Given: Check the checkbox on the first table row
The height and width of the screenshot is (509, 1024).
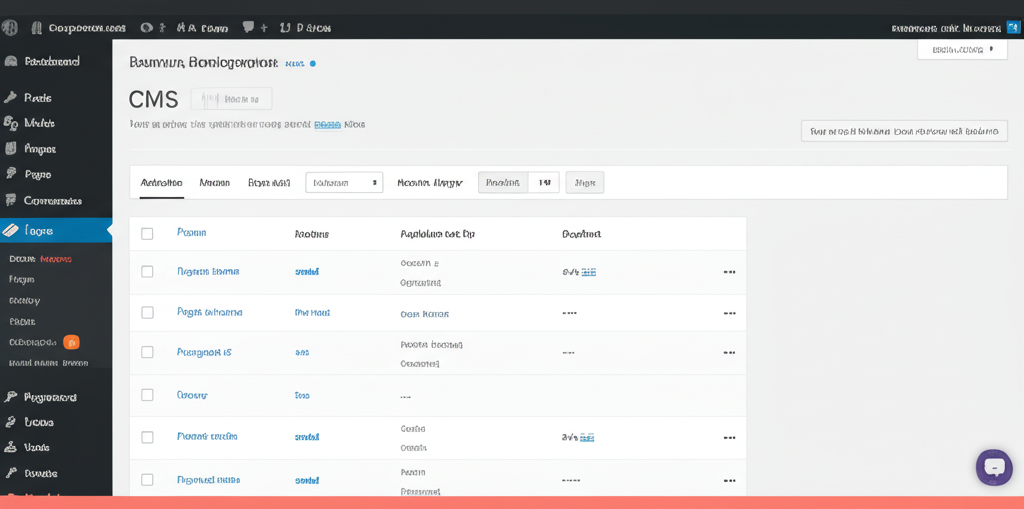Looking at the screenshot, I should (147, 271).
